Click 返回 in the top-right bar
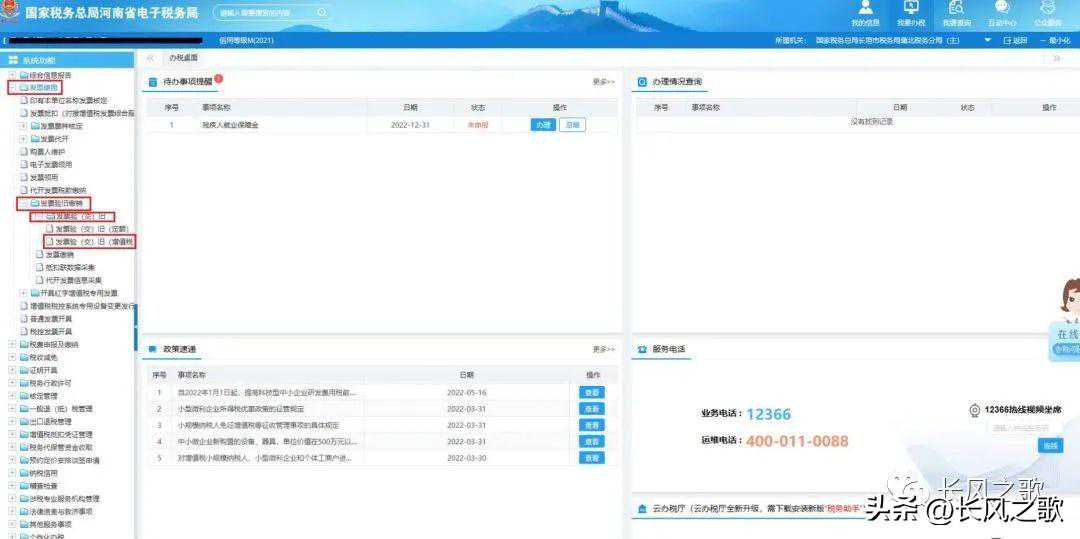The height and width of the screenshot is (539, 1080). tap(1015, 41)
